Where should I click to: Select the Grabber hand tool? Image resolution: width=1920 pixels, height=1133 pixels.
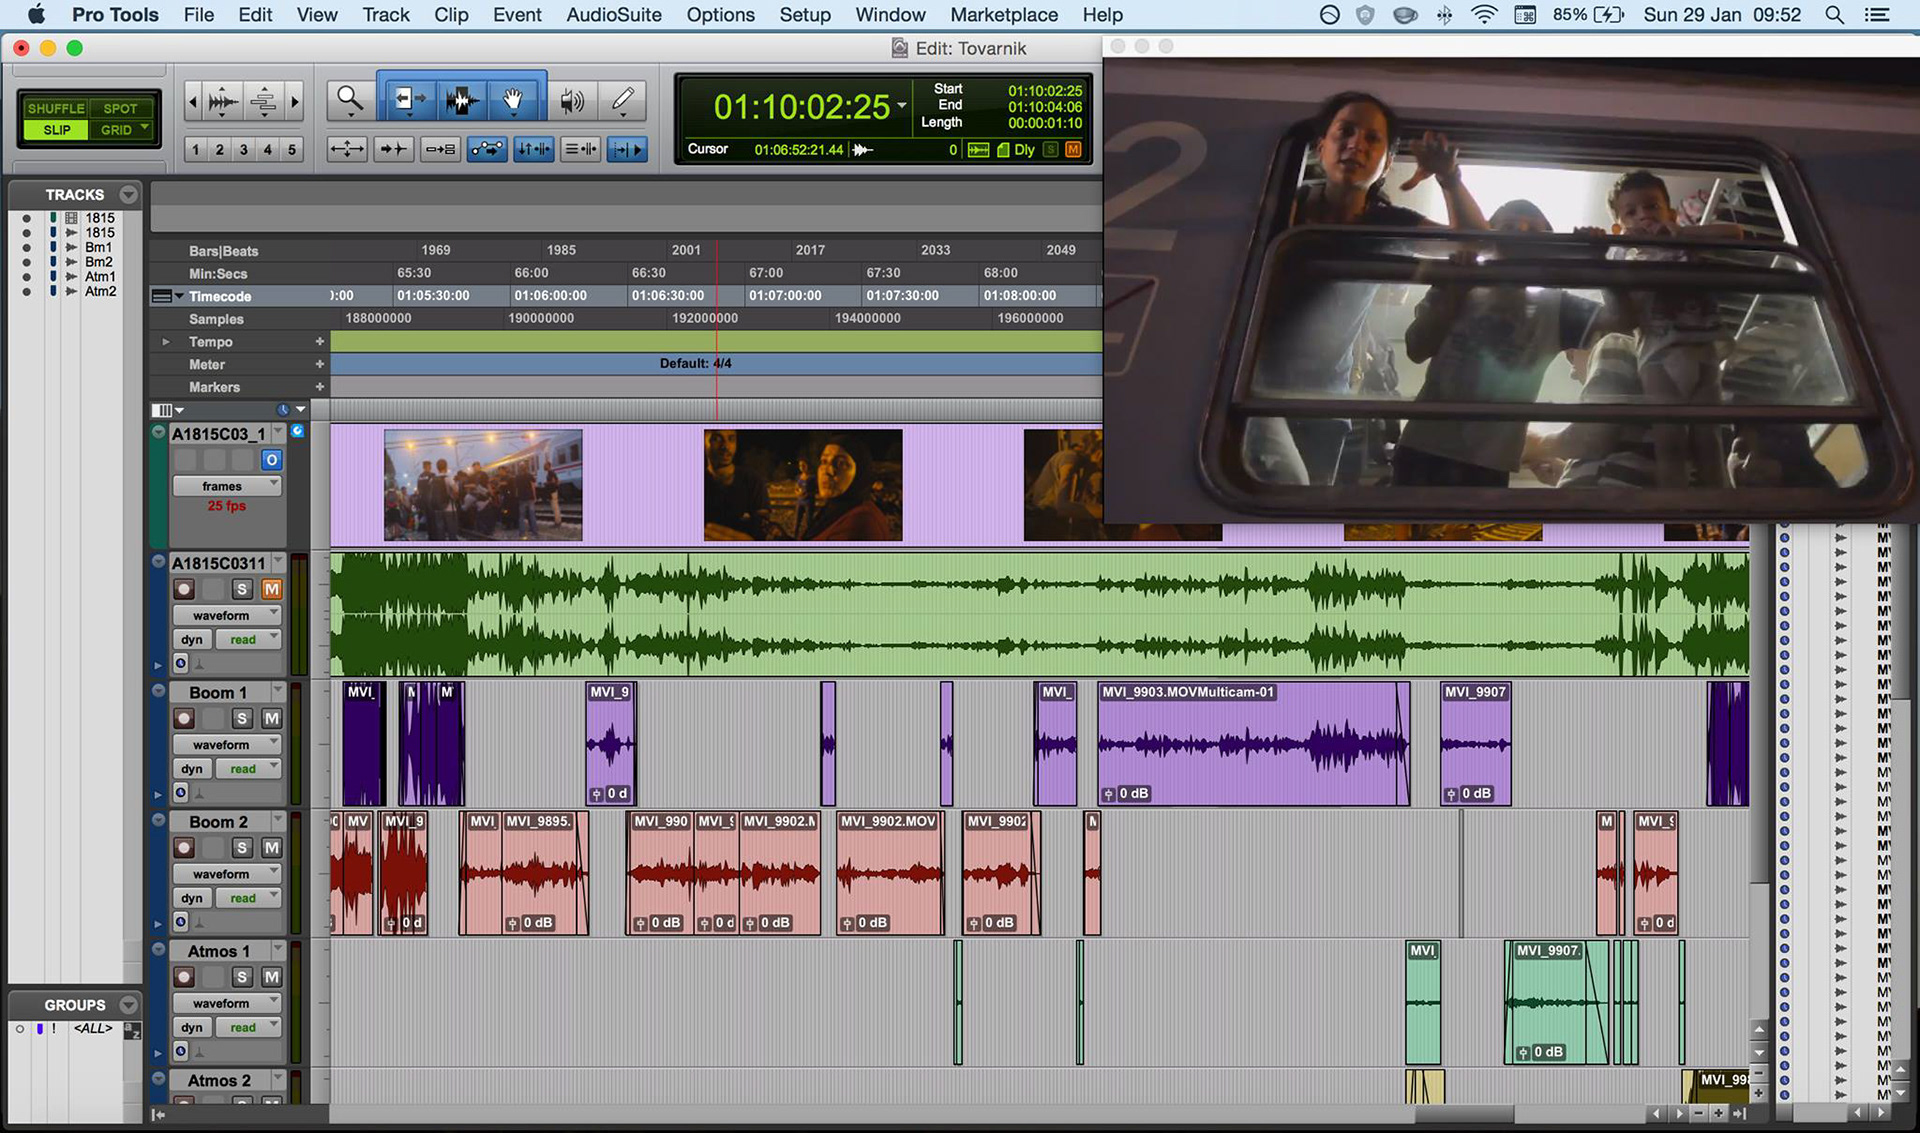coord(514,99)
